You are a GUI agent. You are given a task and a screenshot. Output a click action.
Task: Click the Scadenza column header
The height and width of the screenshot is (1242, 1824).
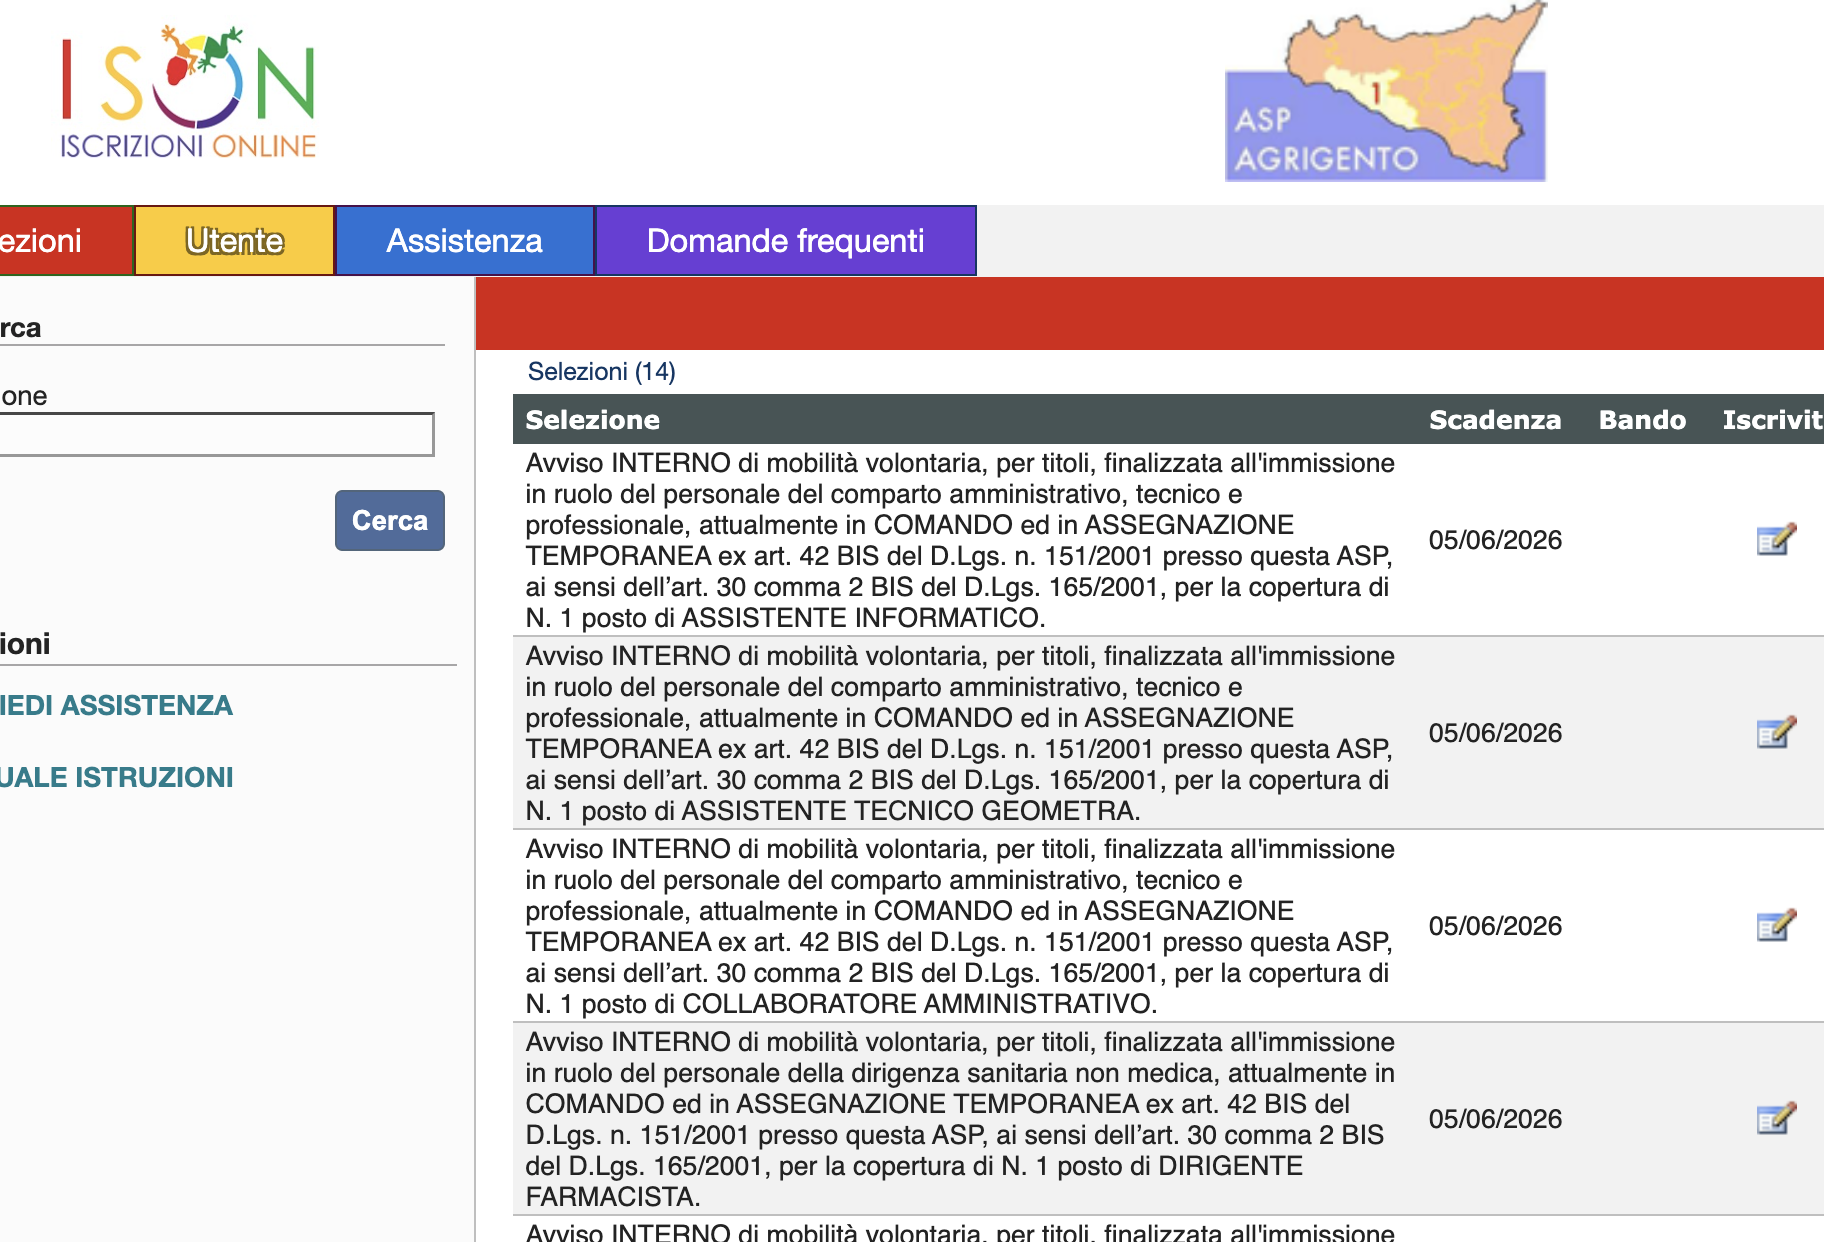tap(1495, 420)
